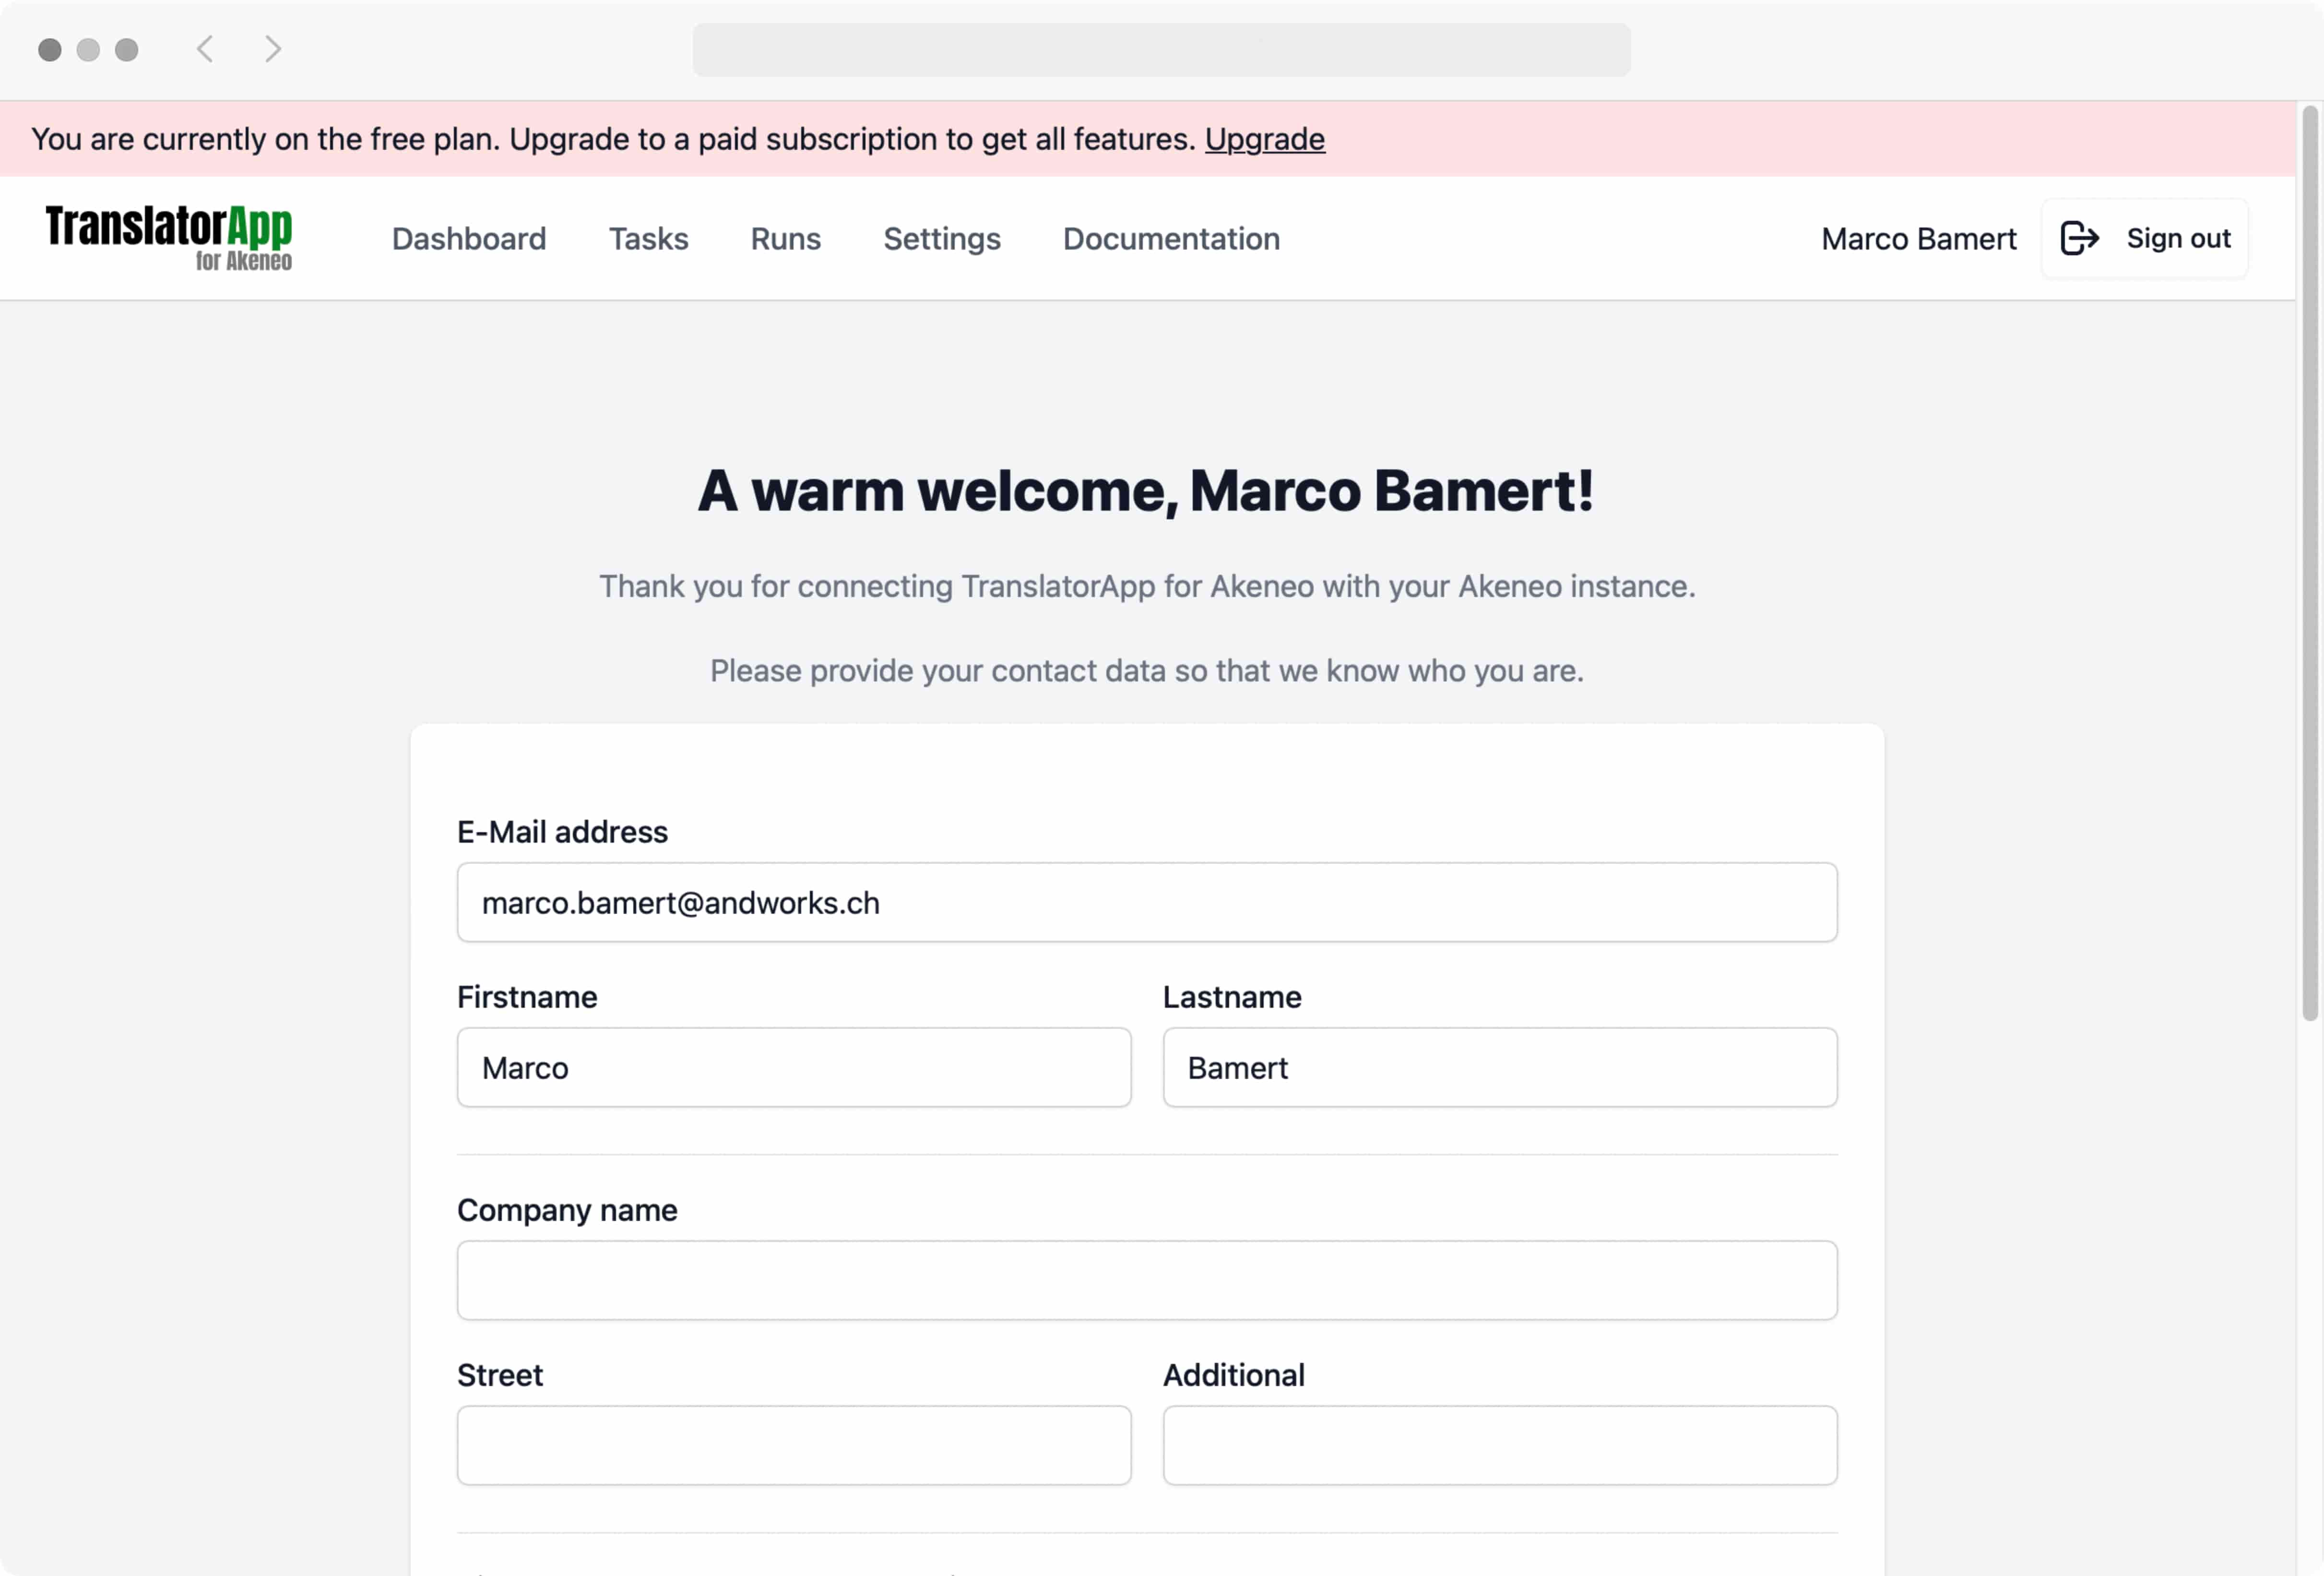Click the Marco Bamert account name
The width and height of the screenshot is (2324, 1576).
[x=1918, y=238]
